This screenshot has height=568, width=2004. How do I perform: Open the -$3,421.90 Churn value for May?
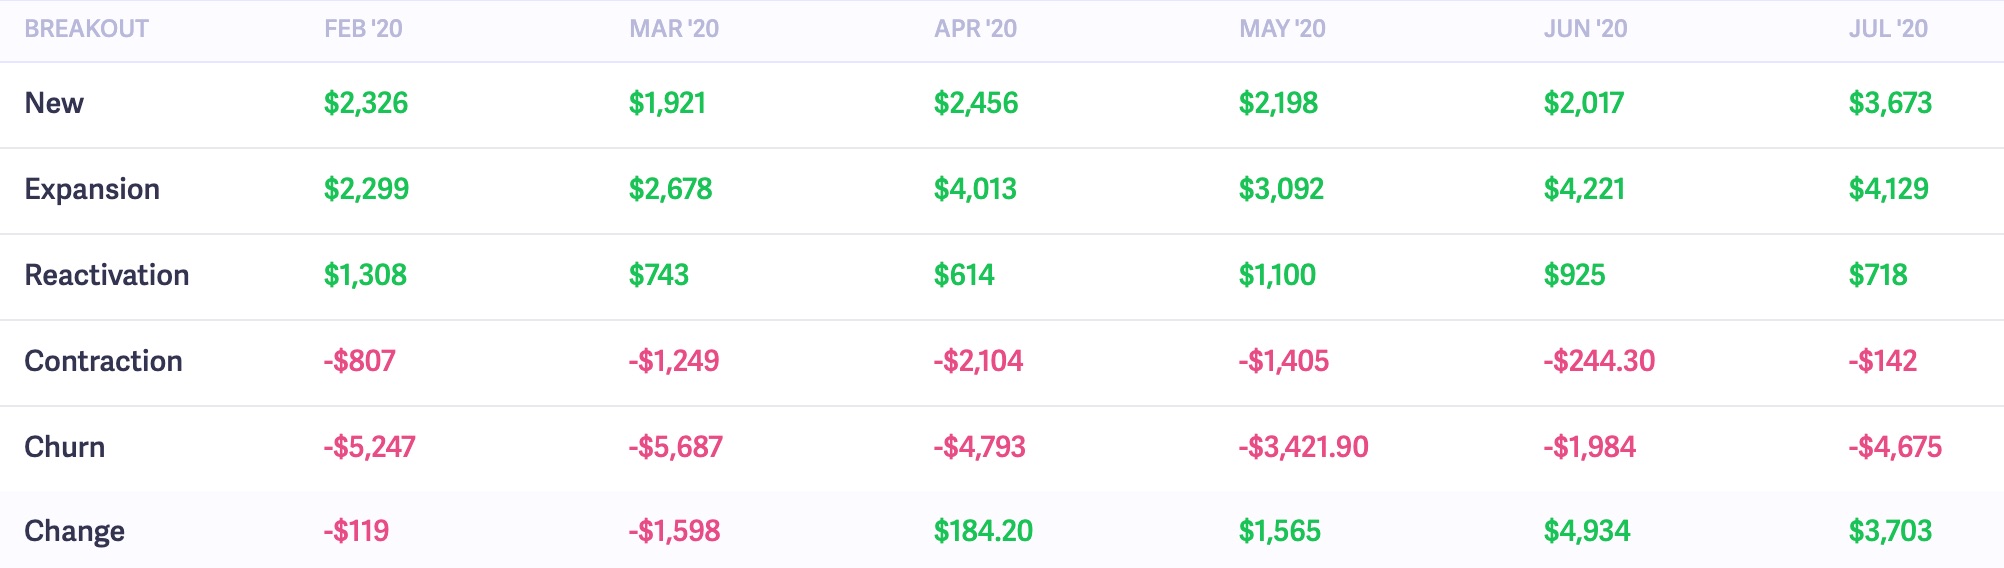[1303, 447]
